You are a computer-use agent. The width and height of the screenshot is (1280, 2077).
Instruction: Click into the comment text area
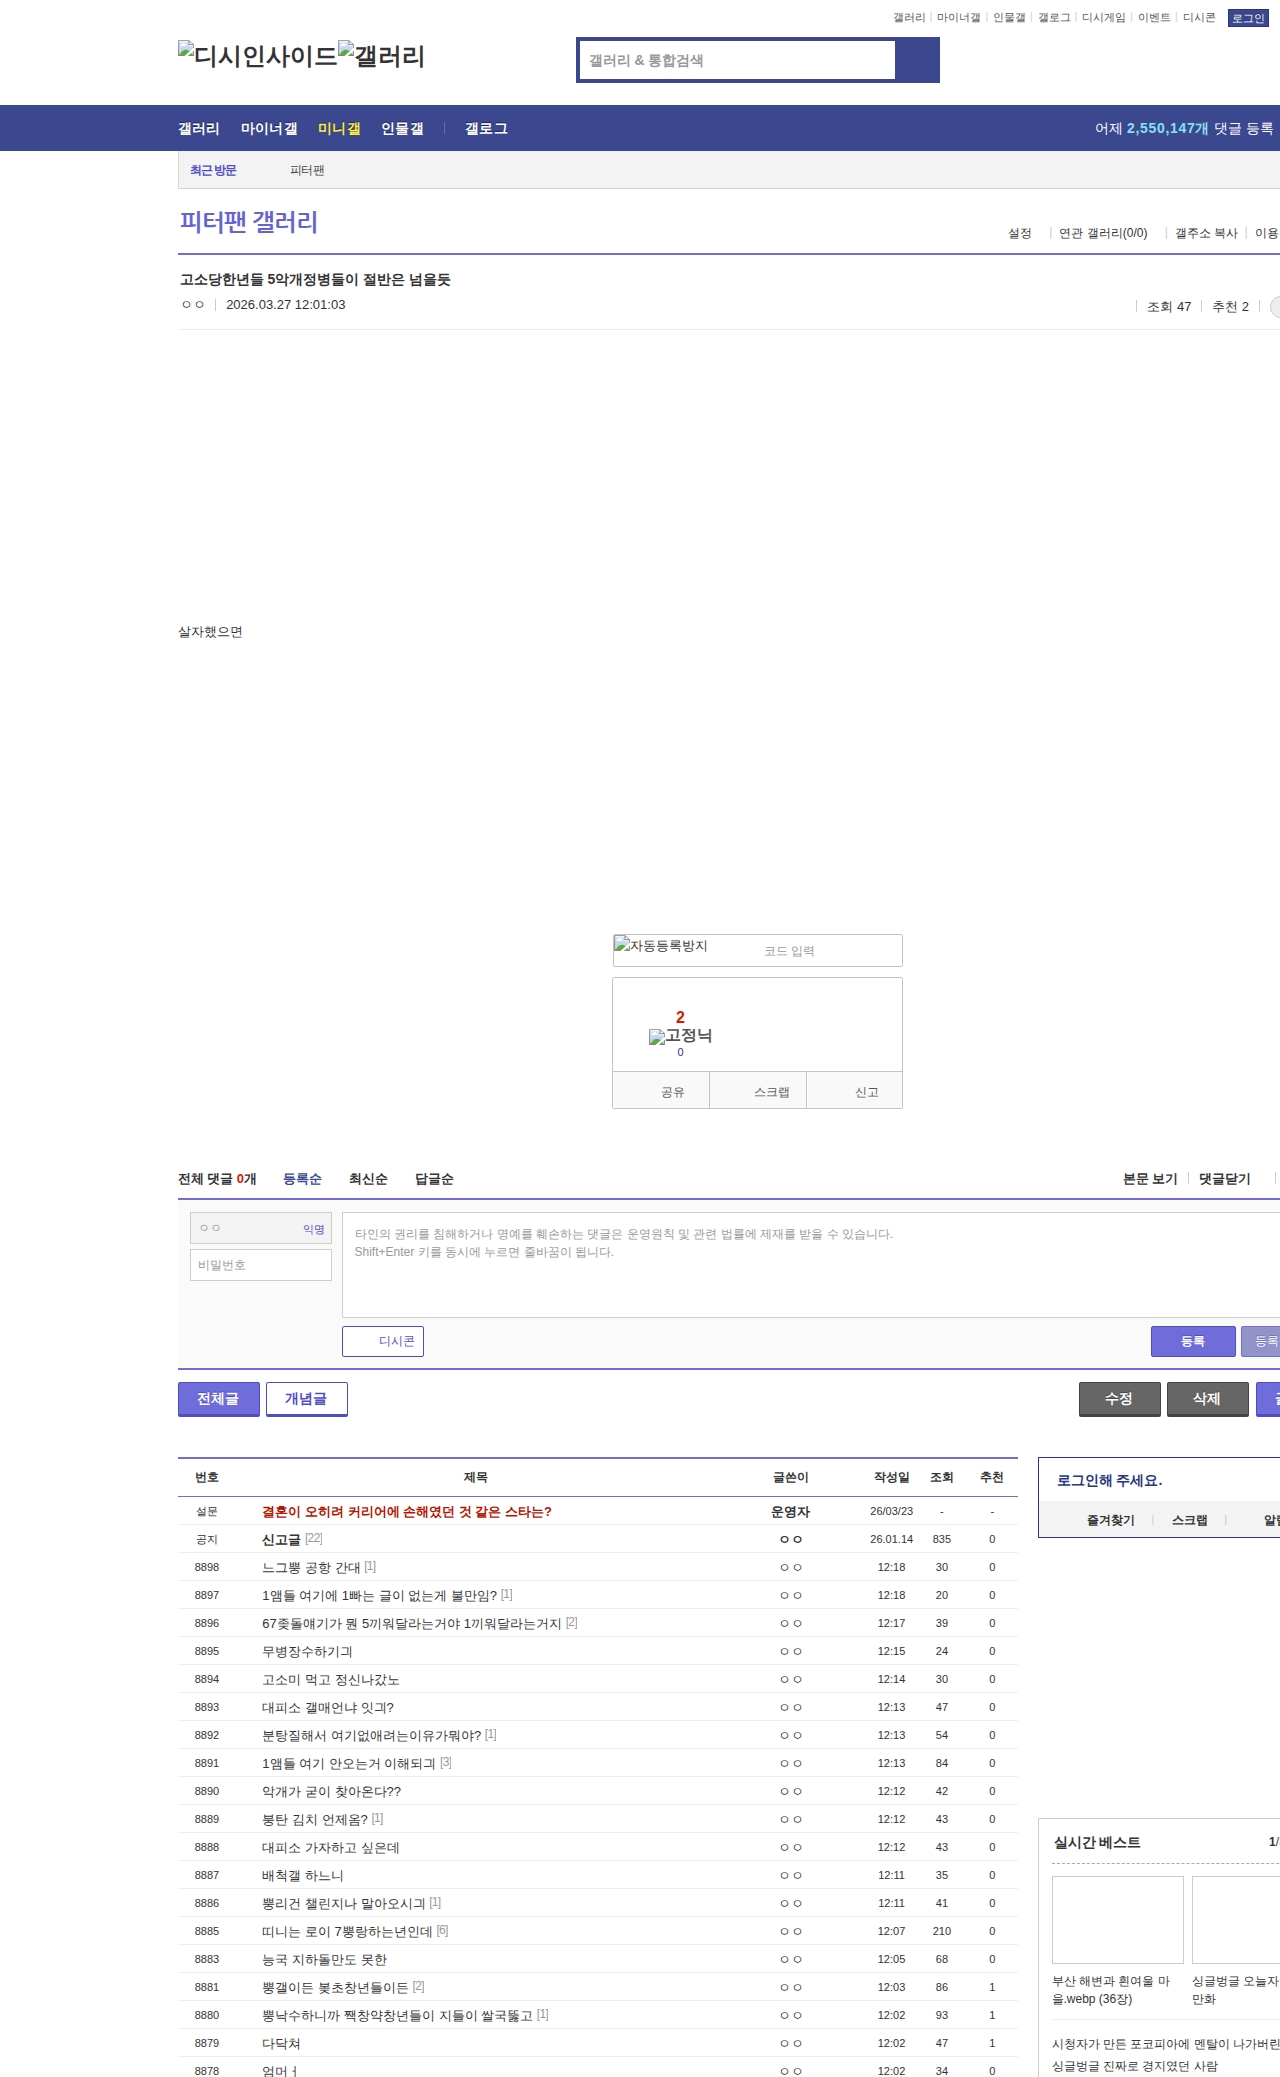pos(811,1265)
